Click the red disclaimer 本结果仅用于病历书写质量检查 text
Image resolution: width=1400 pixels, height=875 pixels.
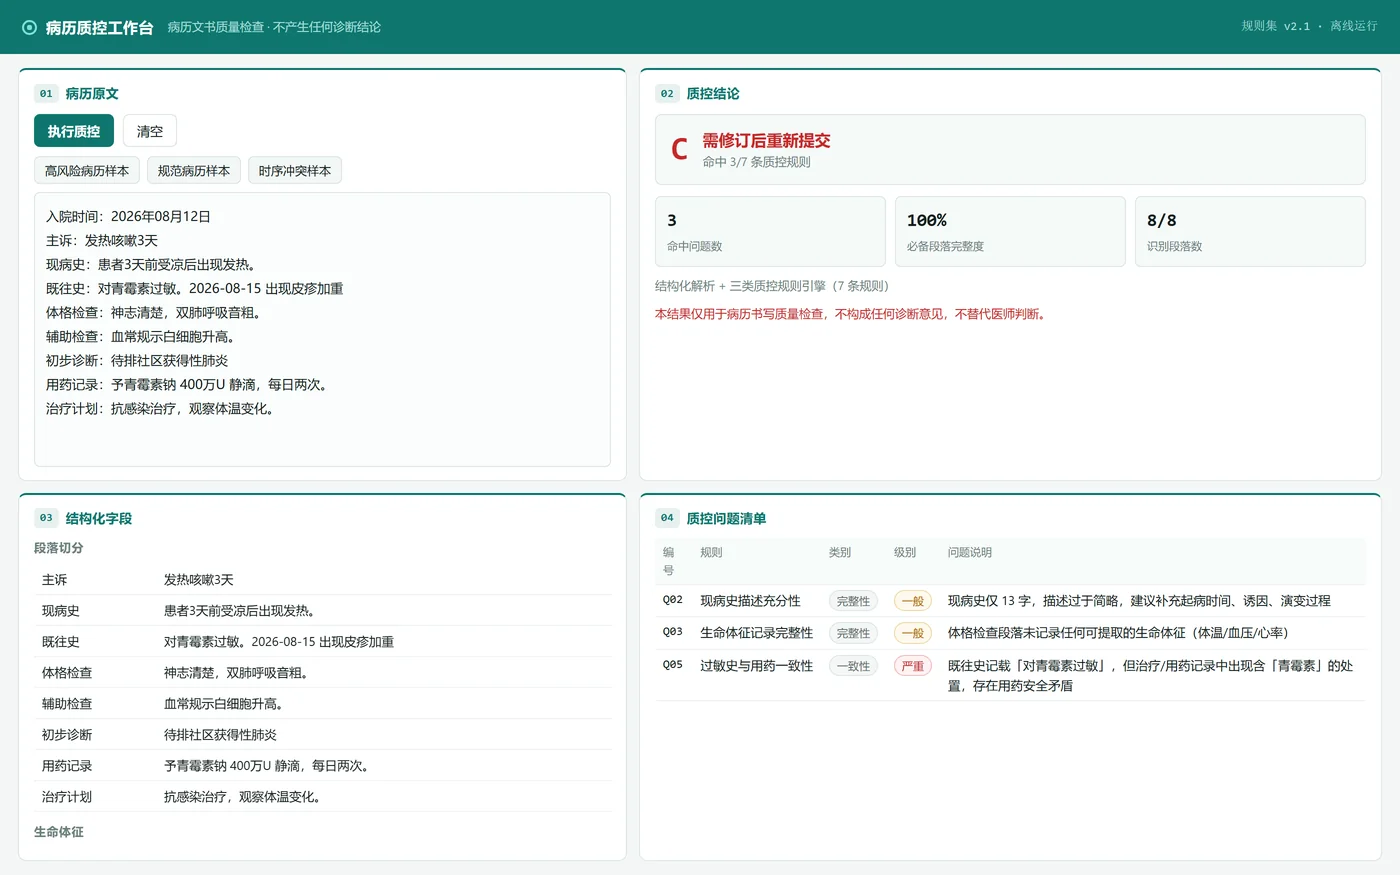852,314
